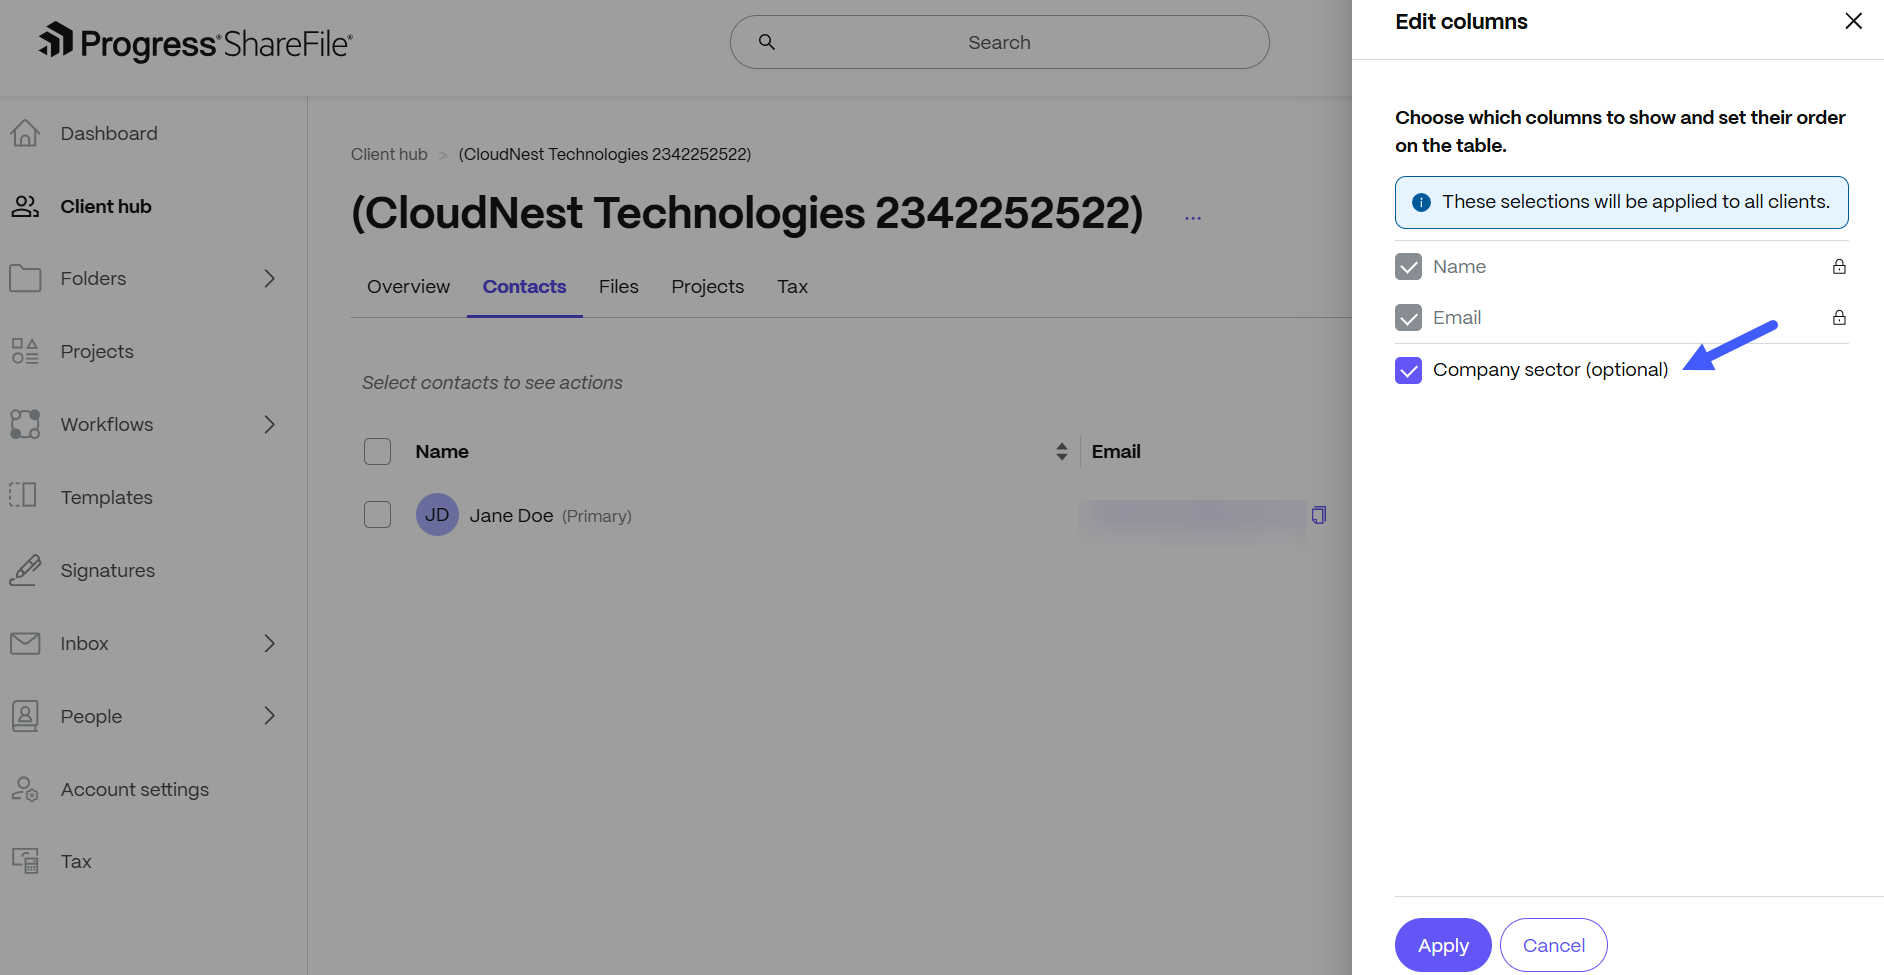Click inside the Search field

[x=998, y=42]
